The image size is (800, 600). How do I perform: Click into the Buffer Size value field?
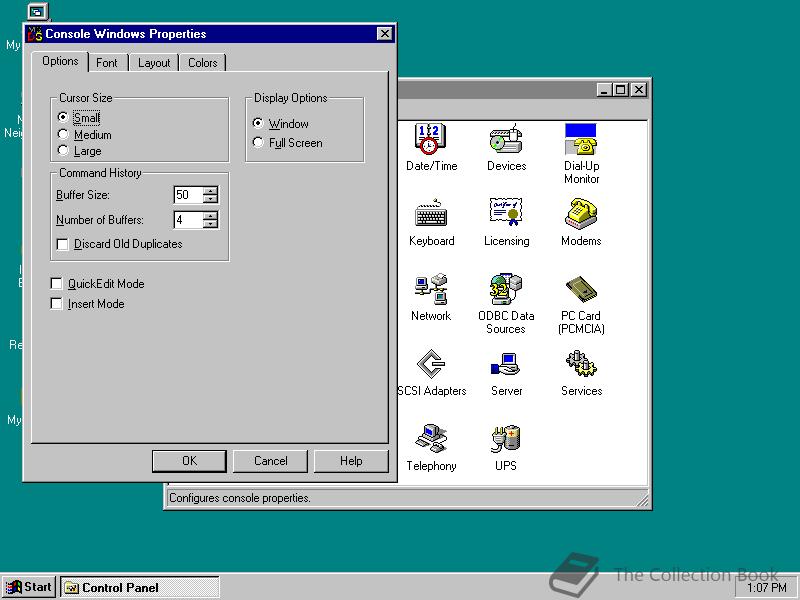(188, 194)
